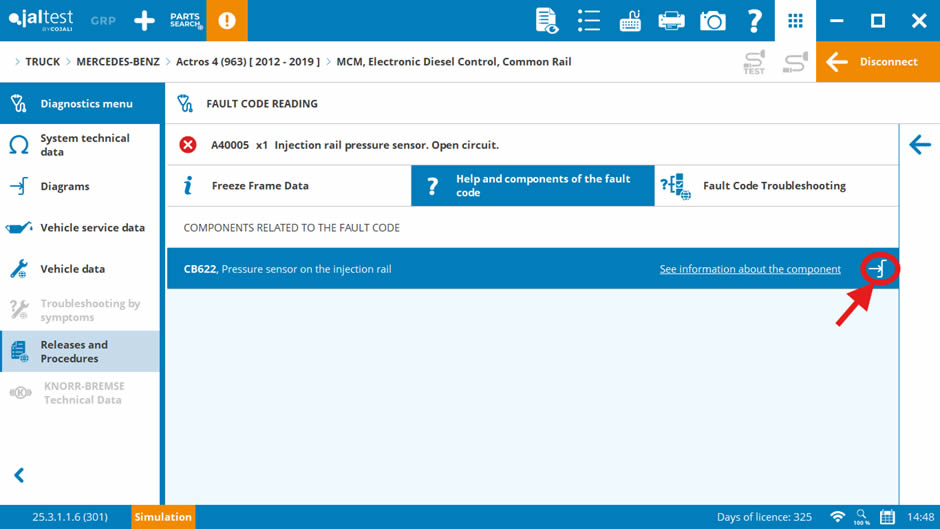
Task: Open the apps grid icon
Action: pos(795,20)
